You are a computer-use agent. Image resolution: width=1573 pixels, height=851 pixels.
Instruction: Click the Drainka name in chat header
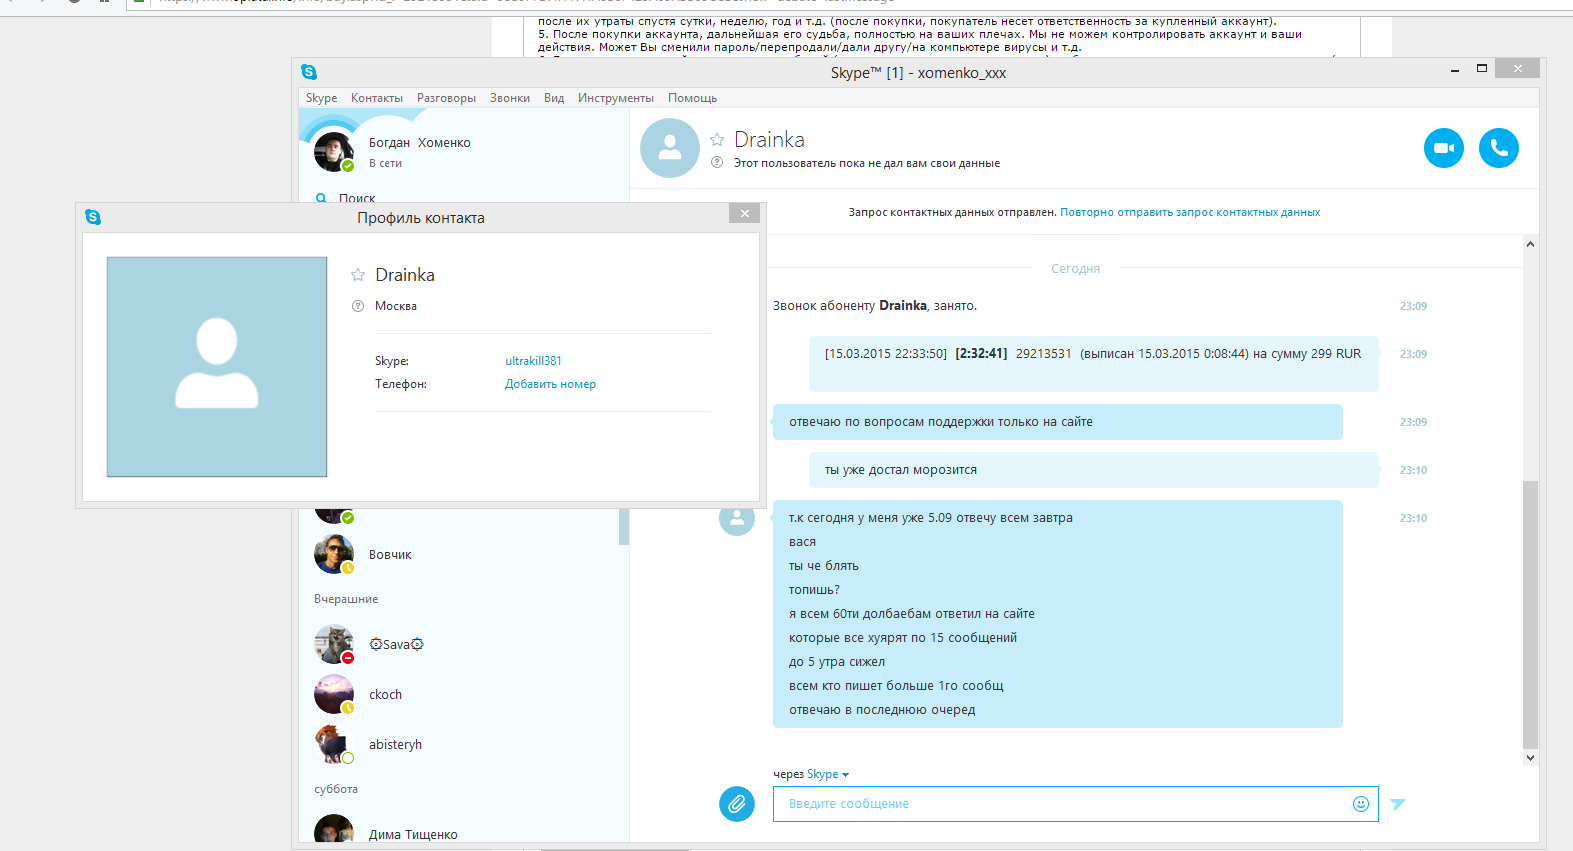(x=769, y=140)
